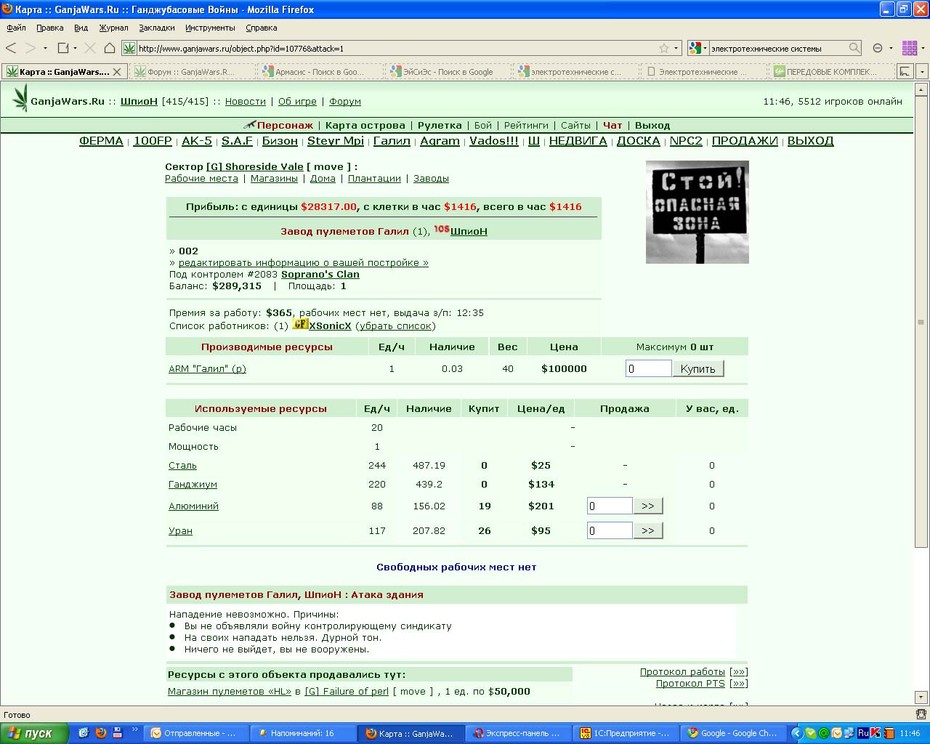Open the search engine selector dropdown
930x744 pixels.
click(705, 48)
